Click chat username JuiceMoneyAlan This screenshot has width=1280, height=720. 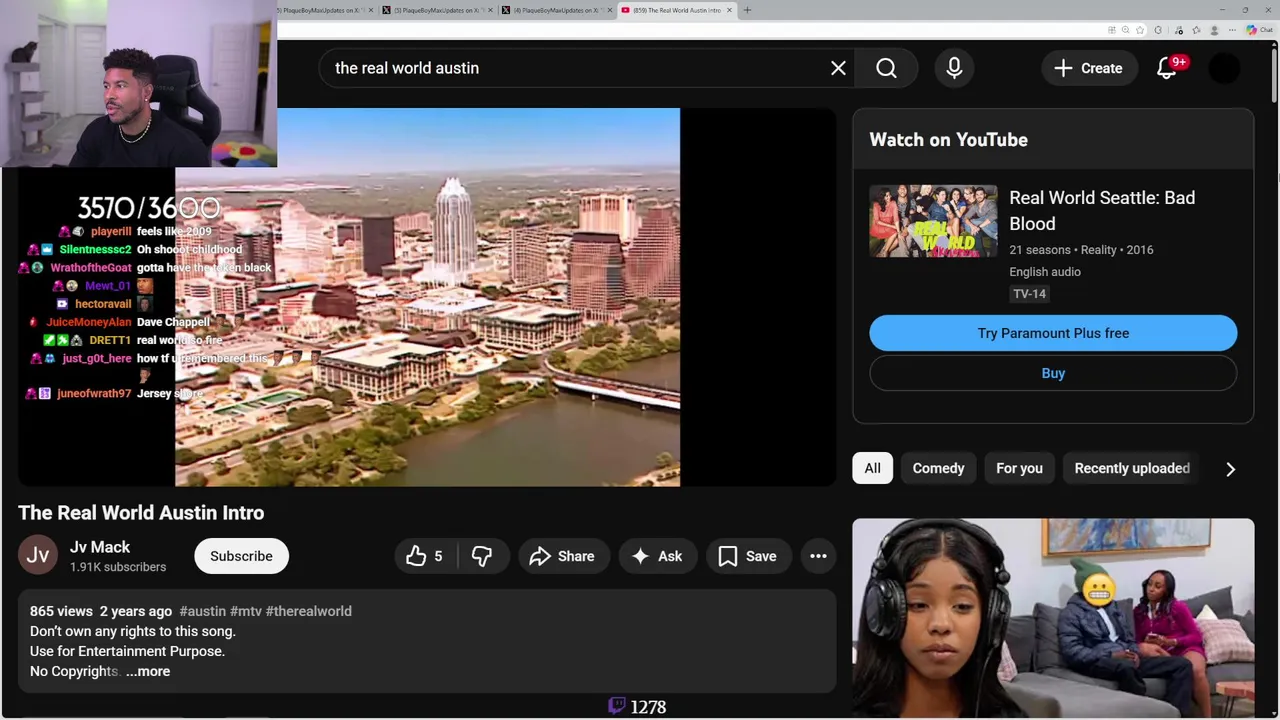click(x=89, y=322)
